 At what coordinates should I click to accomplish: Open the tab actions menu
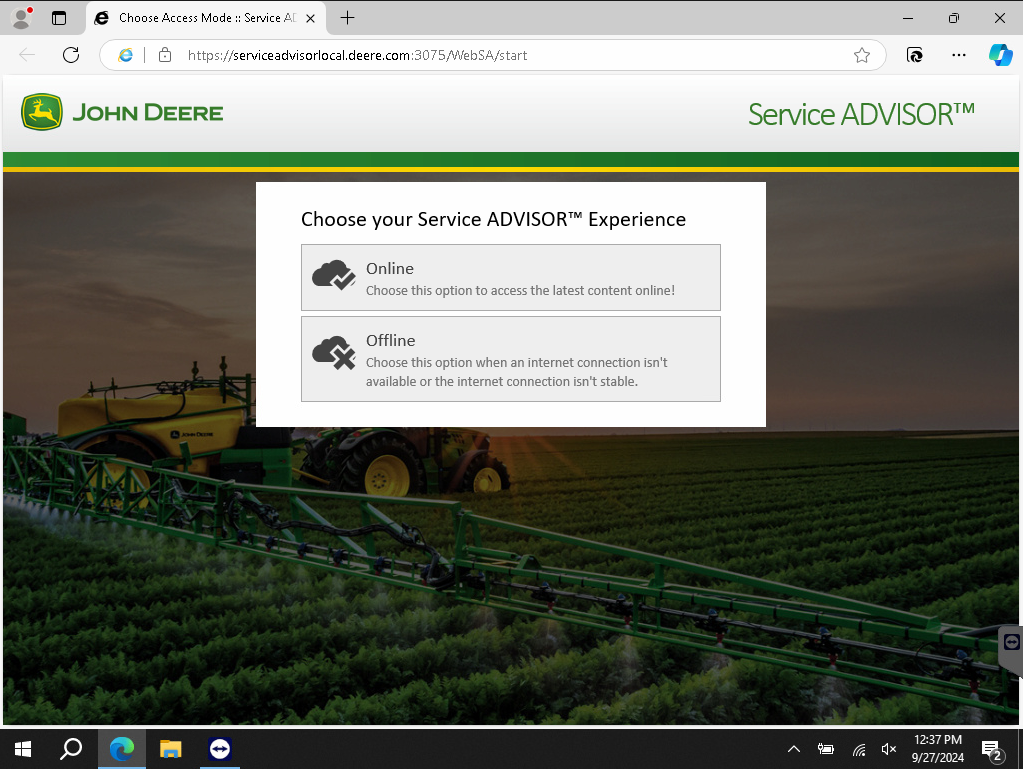click(x=57, y=17)
